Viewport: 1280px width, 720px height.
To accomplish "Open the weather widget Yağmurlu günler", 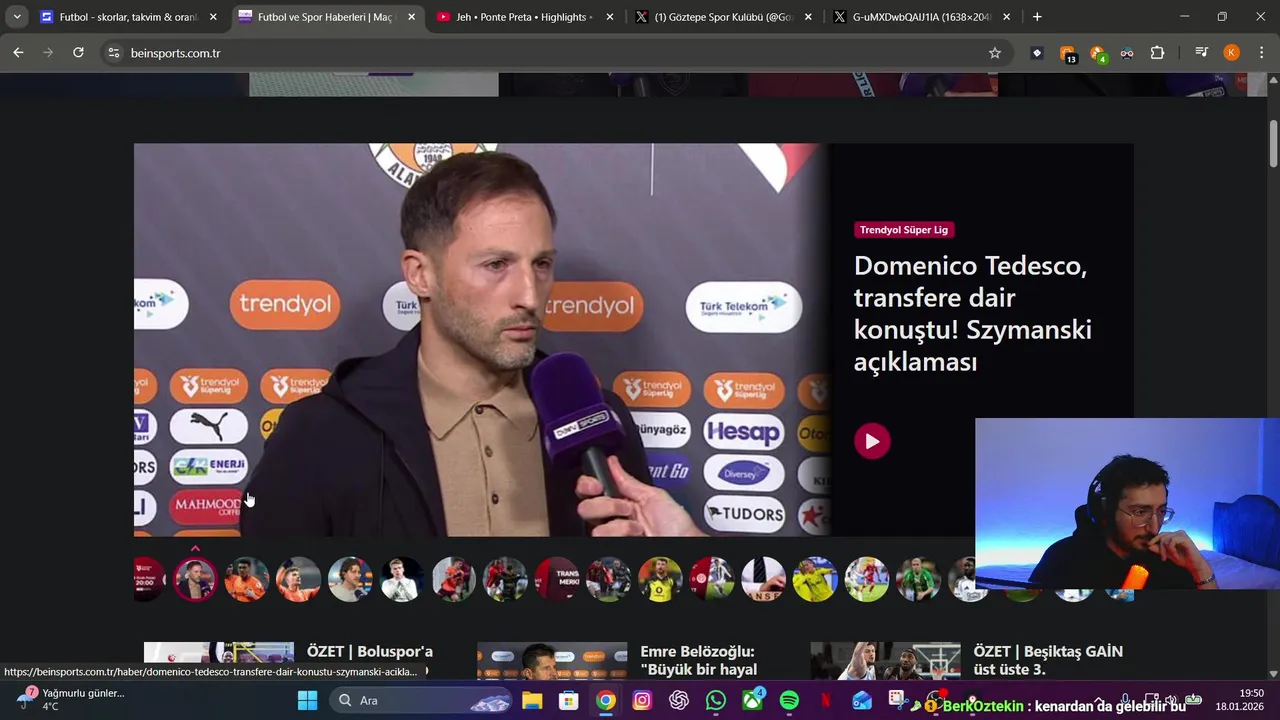I will click(70, 699).
